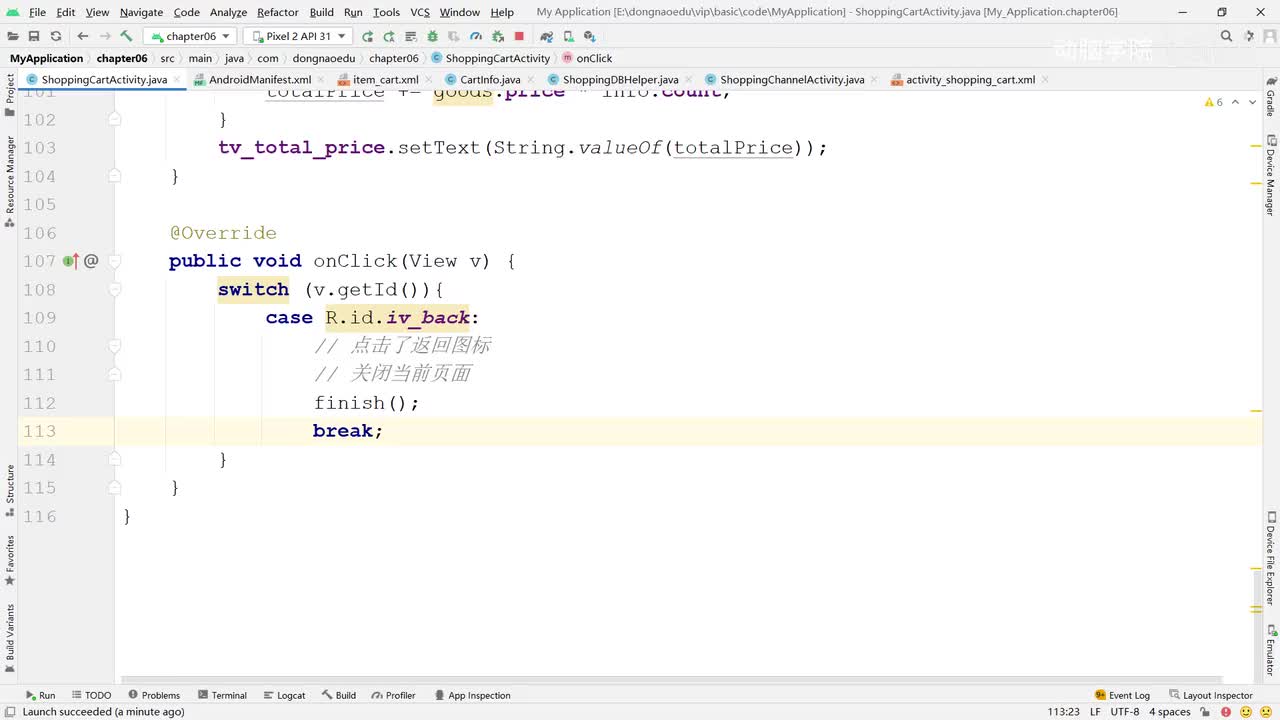This screenshot has height=720, width=1280.
Task: Open the Pixel 2 API 31 device dropdown
Action: coord(298,36)
